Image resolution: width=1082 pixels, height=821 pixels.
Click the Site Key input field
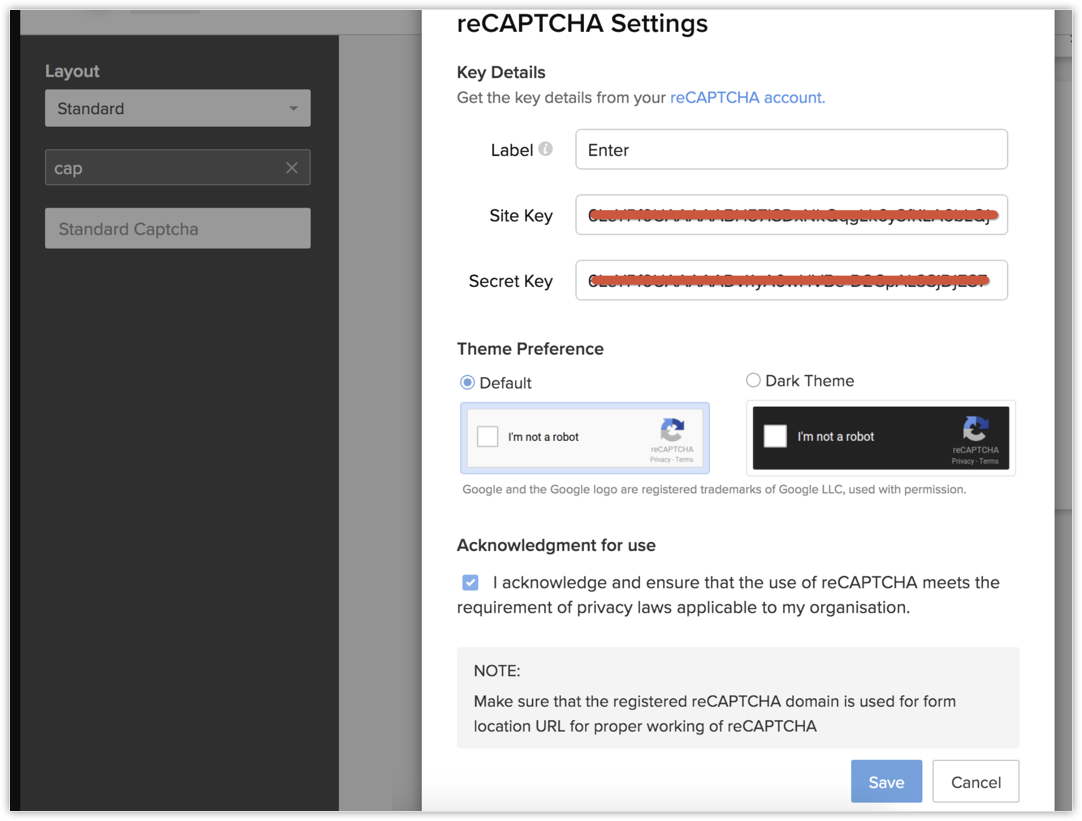(x=791, y=215)
